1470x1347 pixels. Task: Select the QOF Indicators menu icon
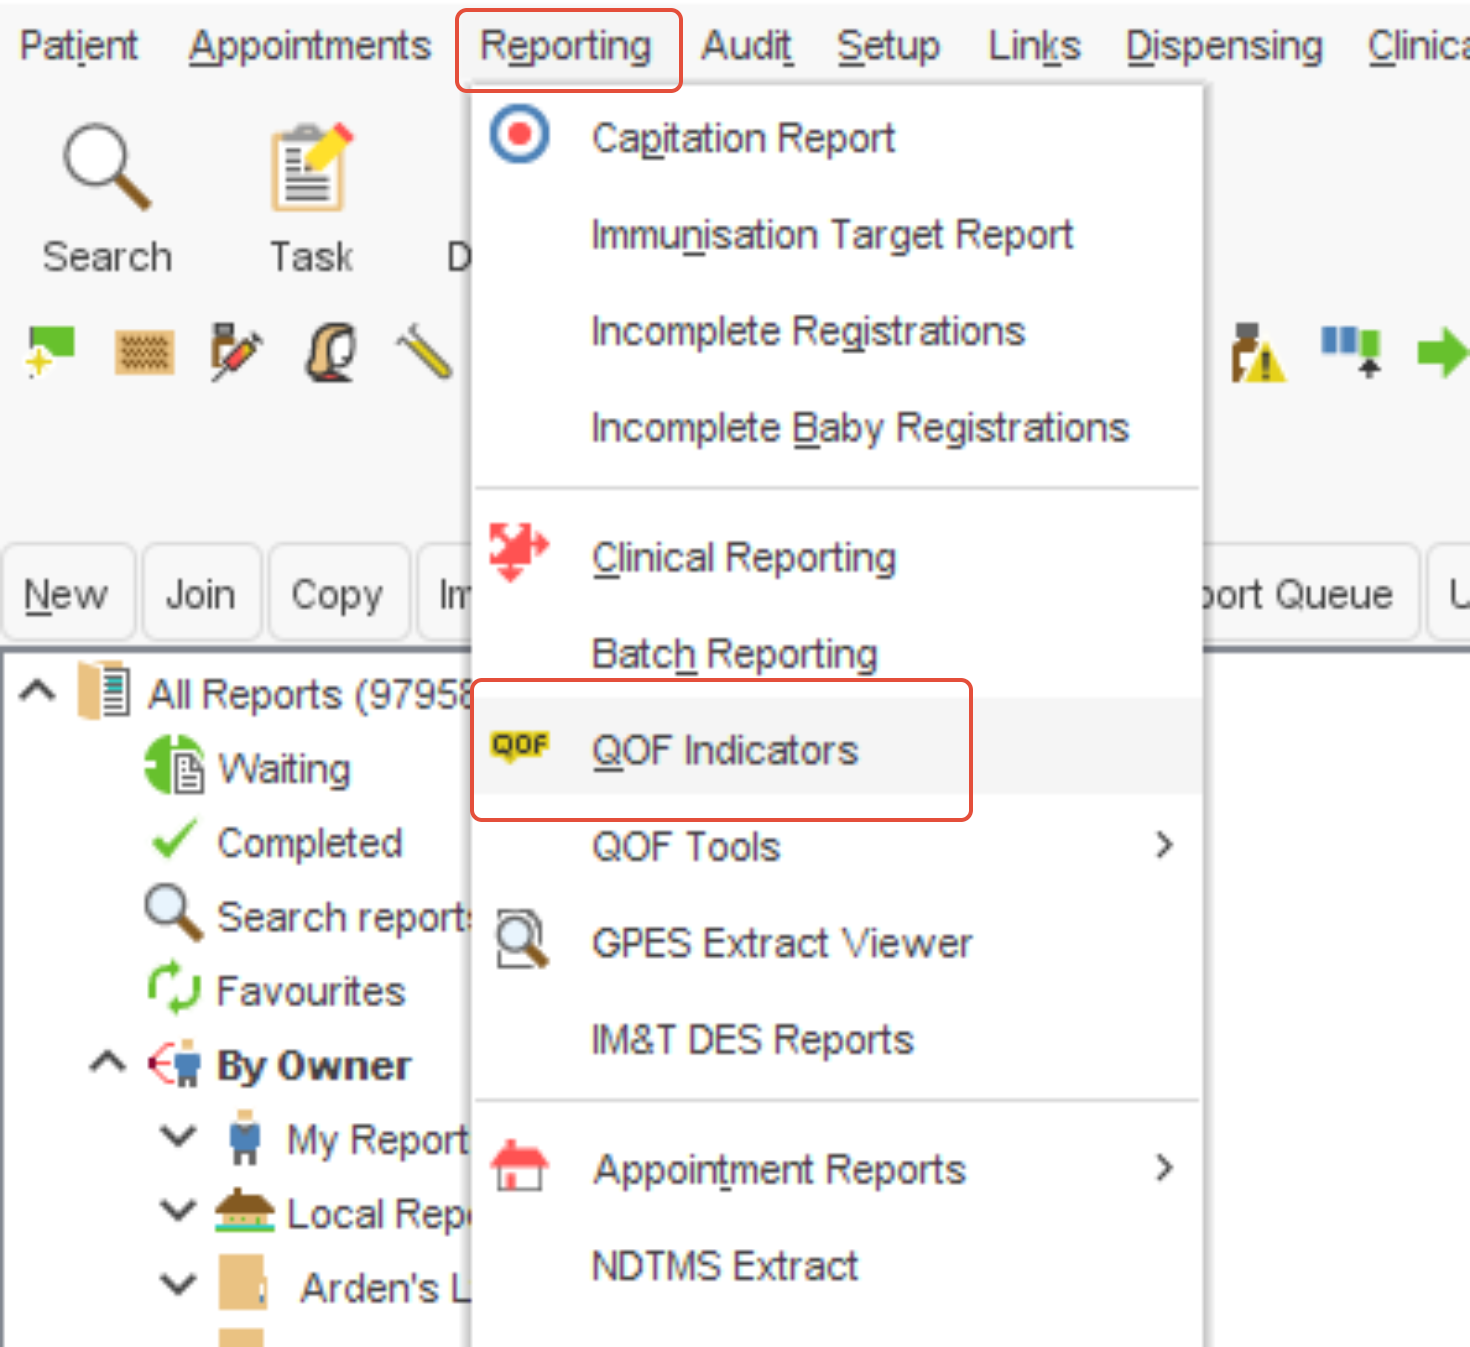coord(520,744)
